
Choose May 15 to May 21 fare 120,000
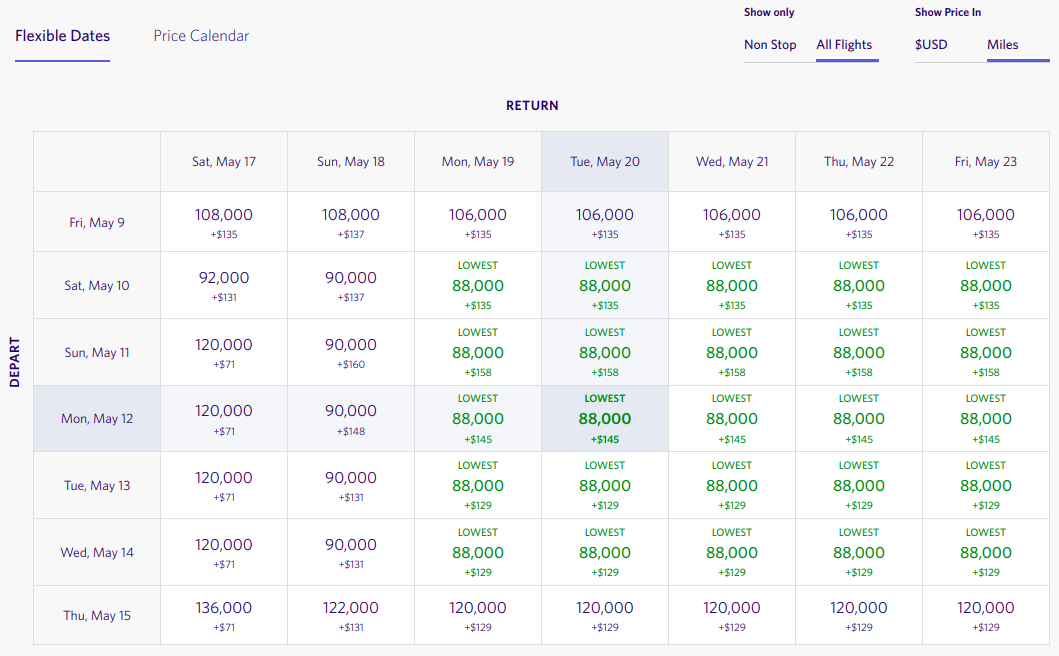(731, 615)
